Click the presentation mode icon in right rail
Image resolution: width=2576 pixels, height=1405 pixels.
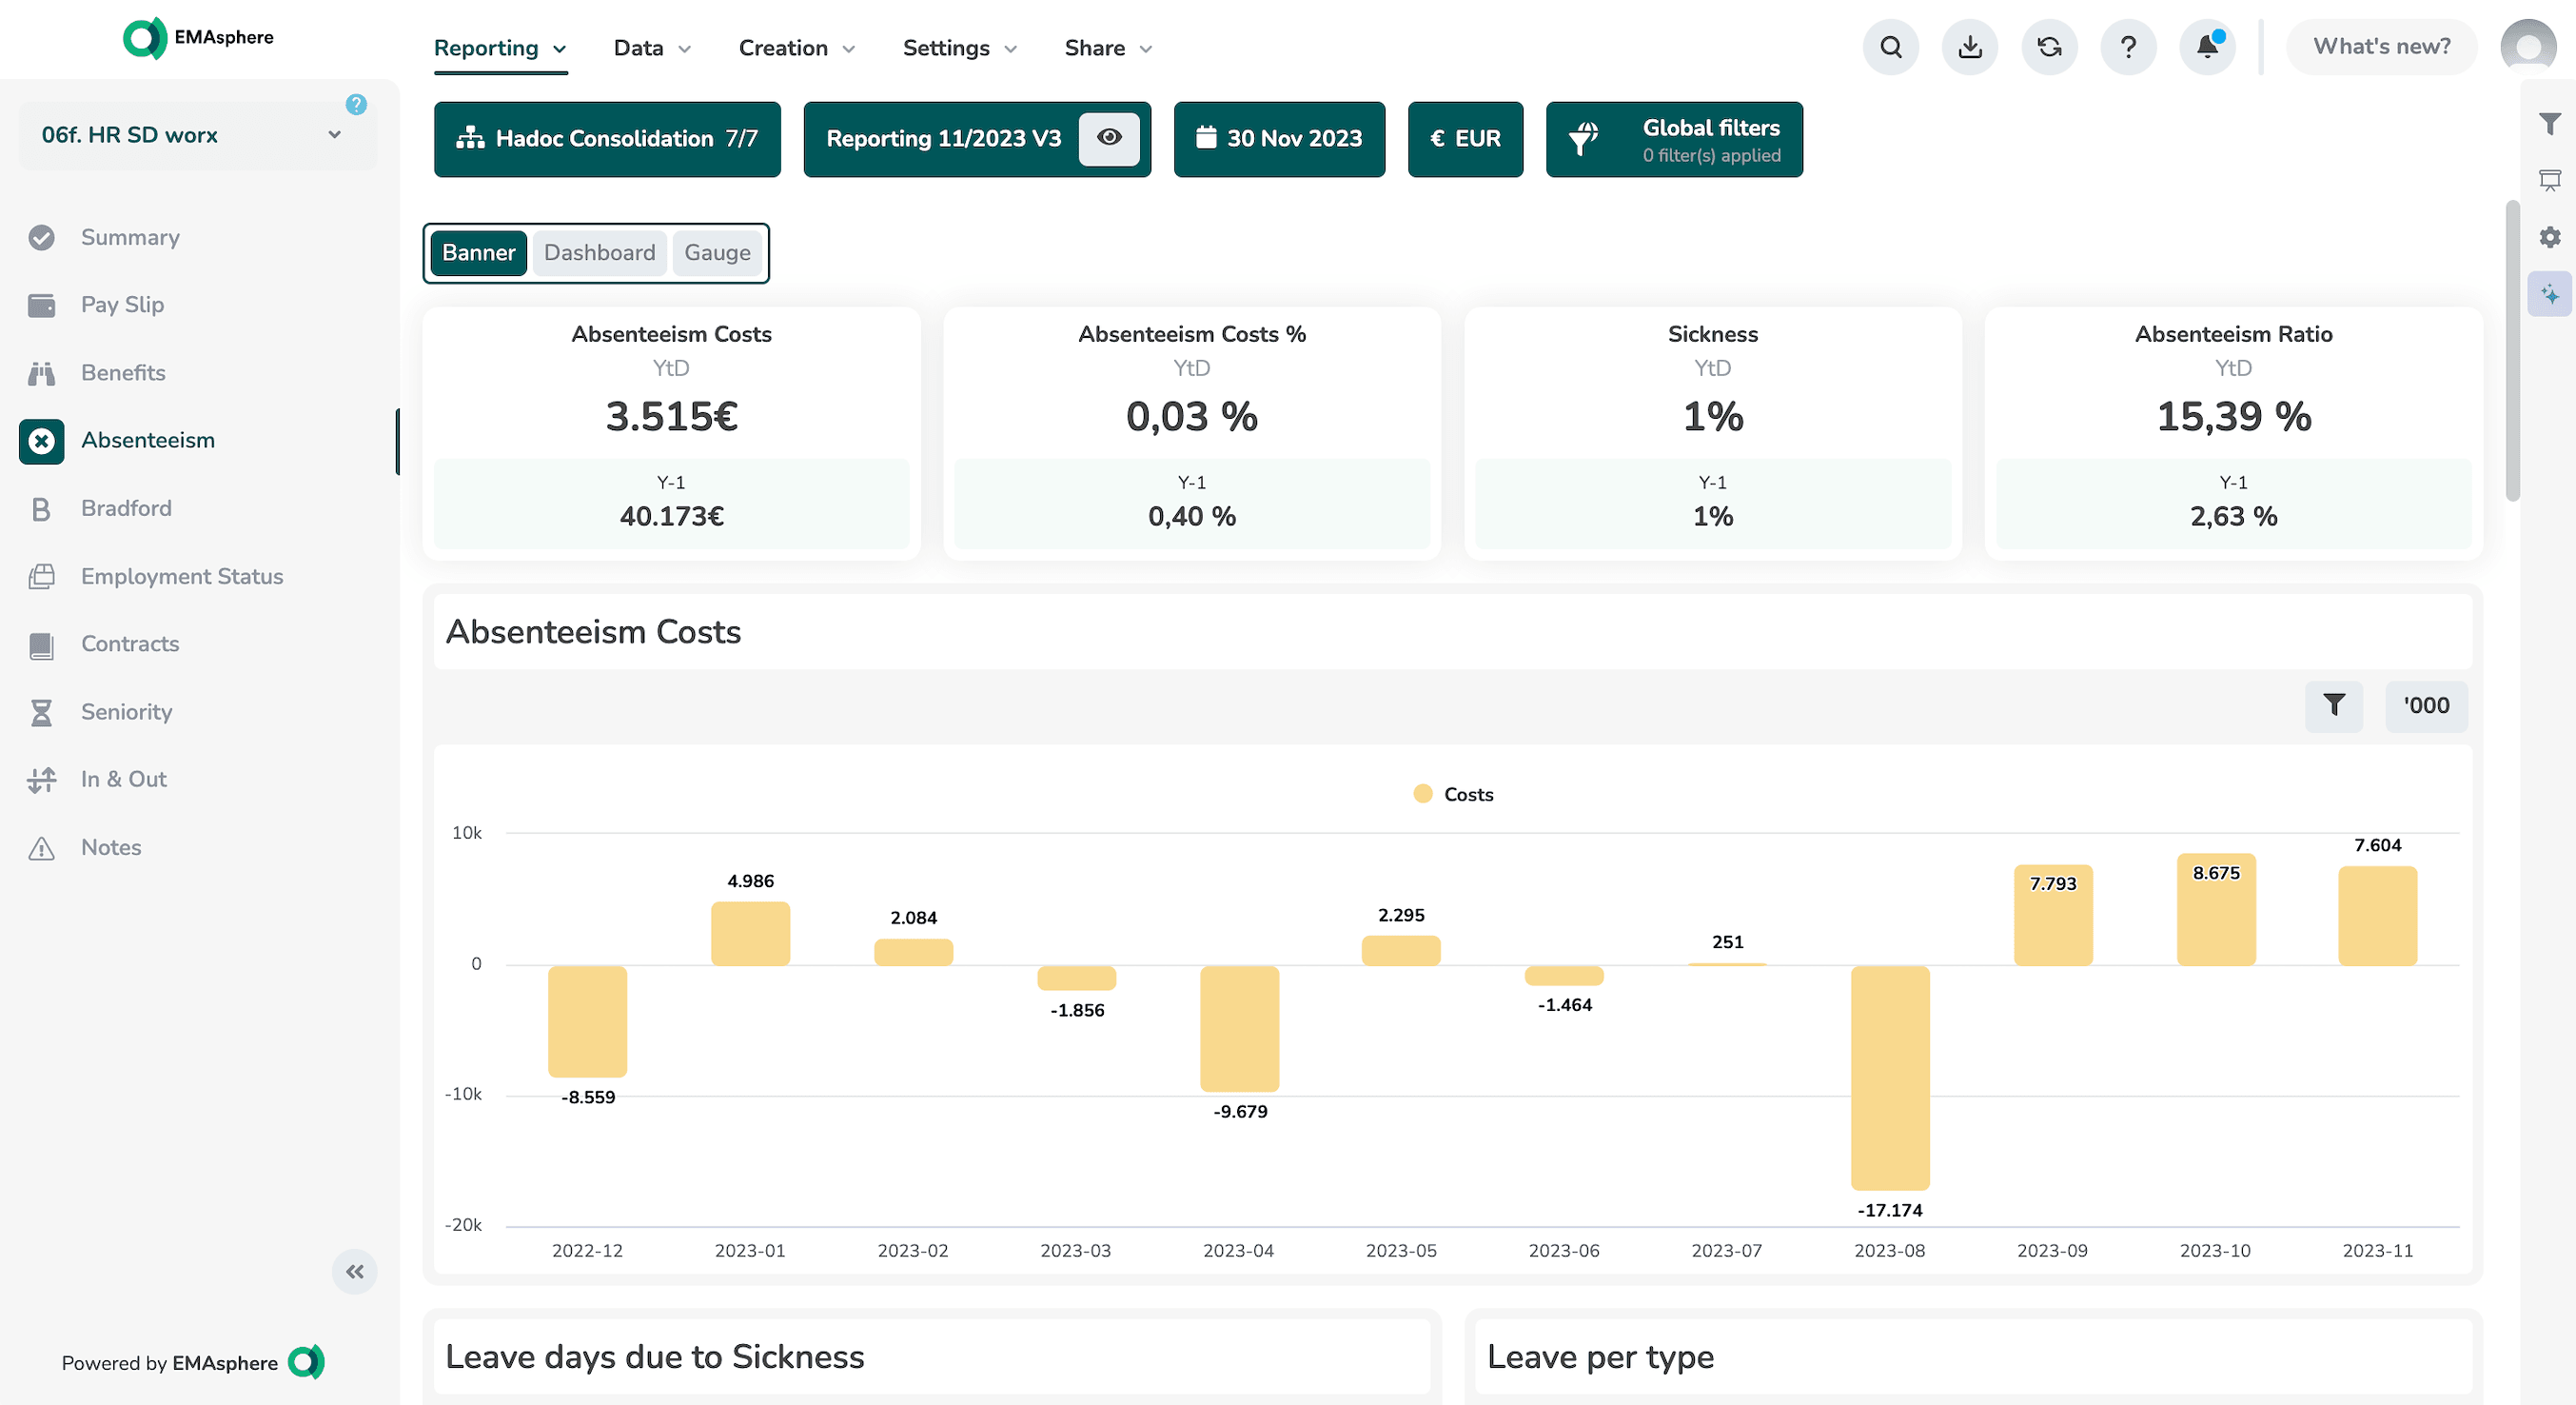pos(2550,180)
